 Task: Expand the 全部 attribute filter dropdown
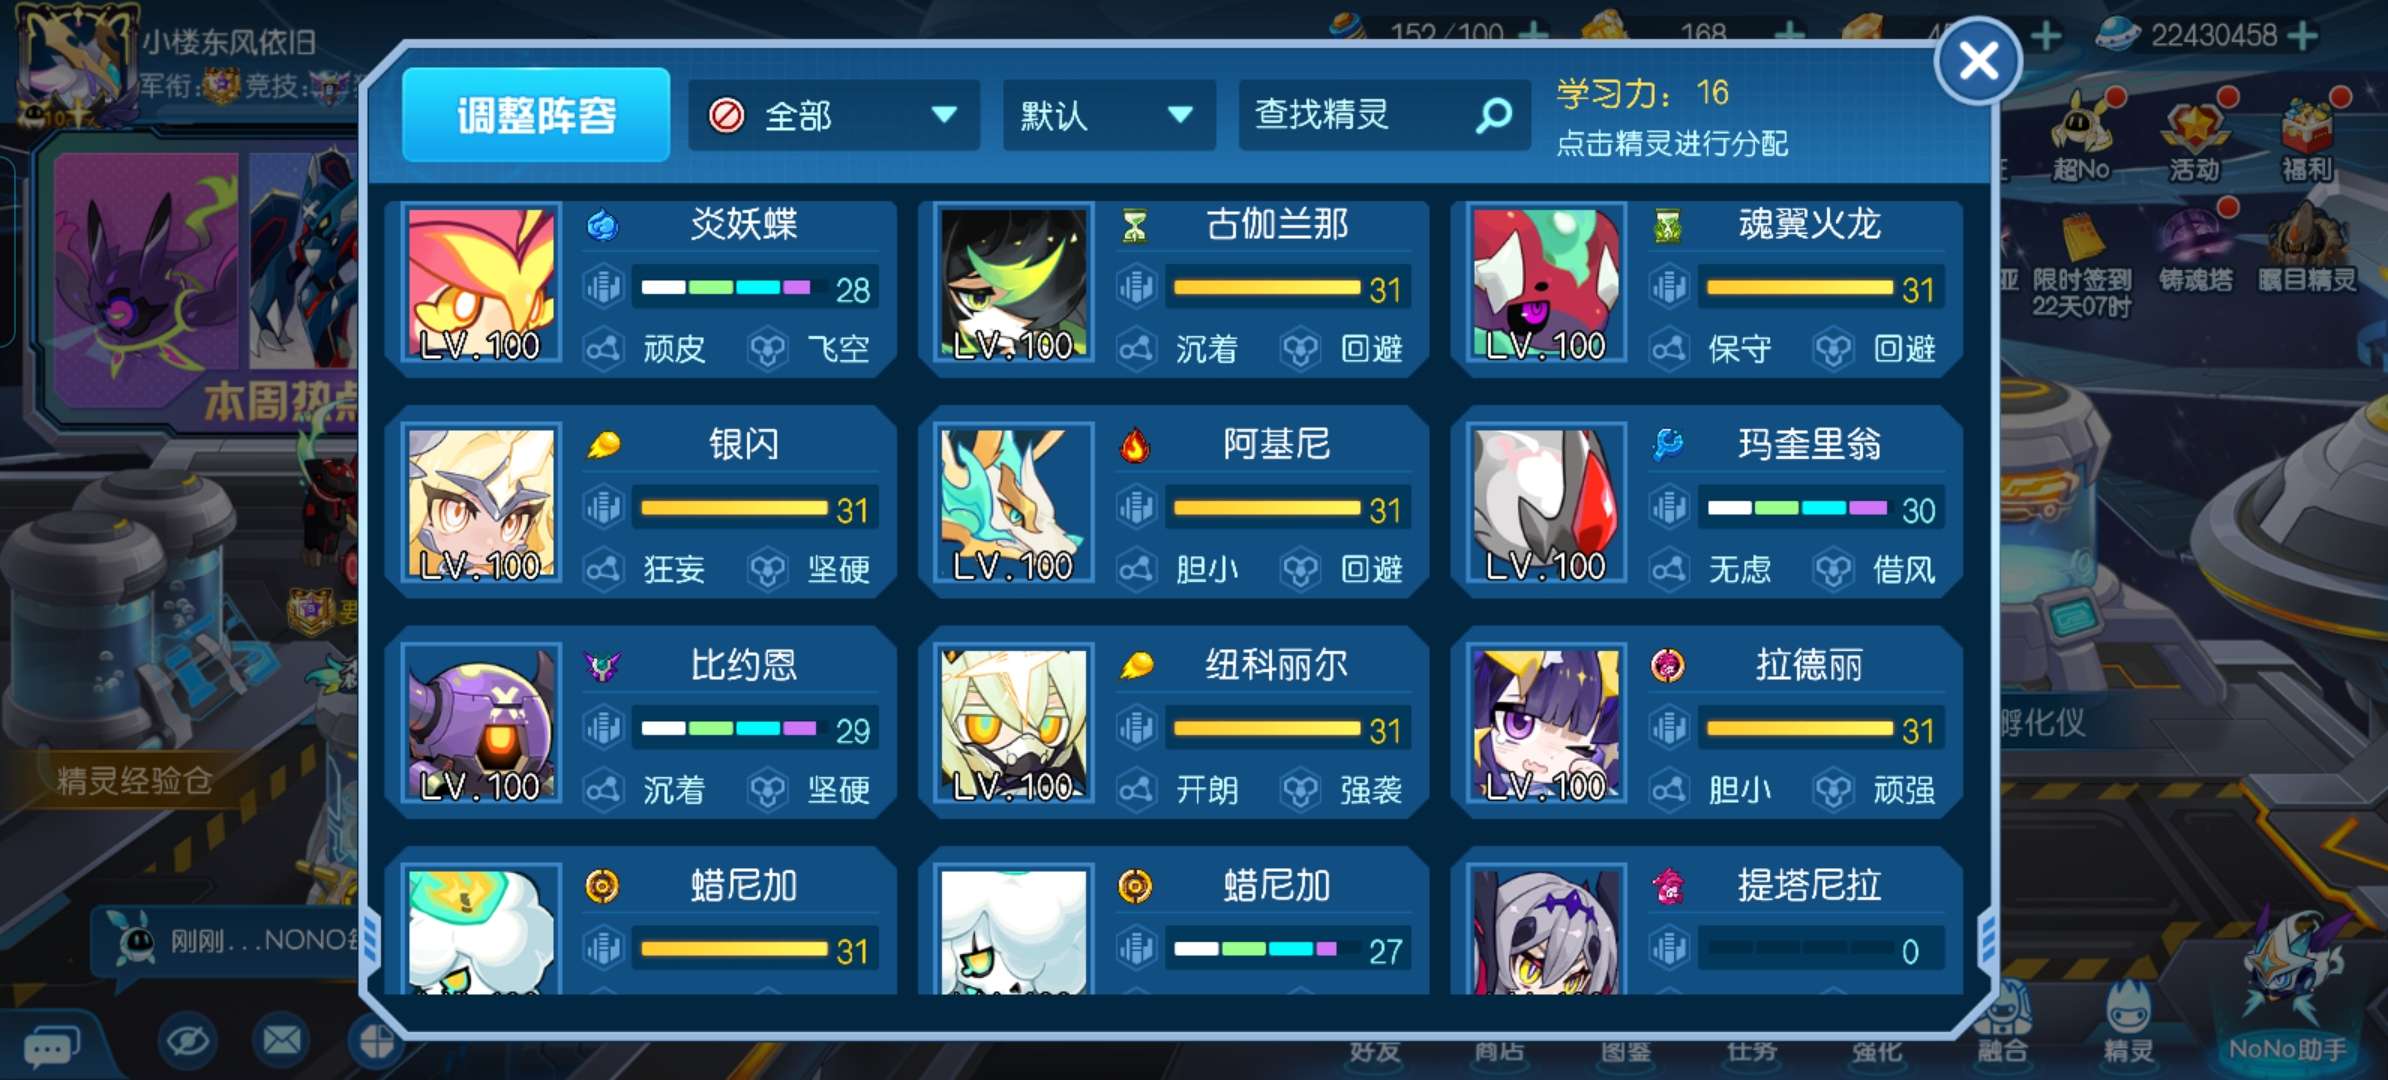[834, 116]
